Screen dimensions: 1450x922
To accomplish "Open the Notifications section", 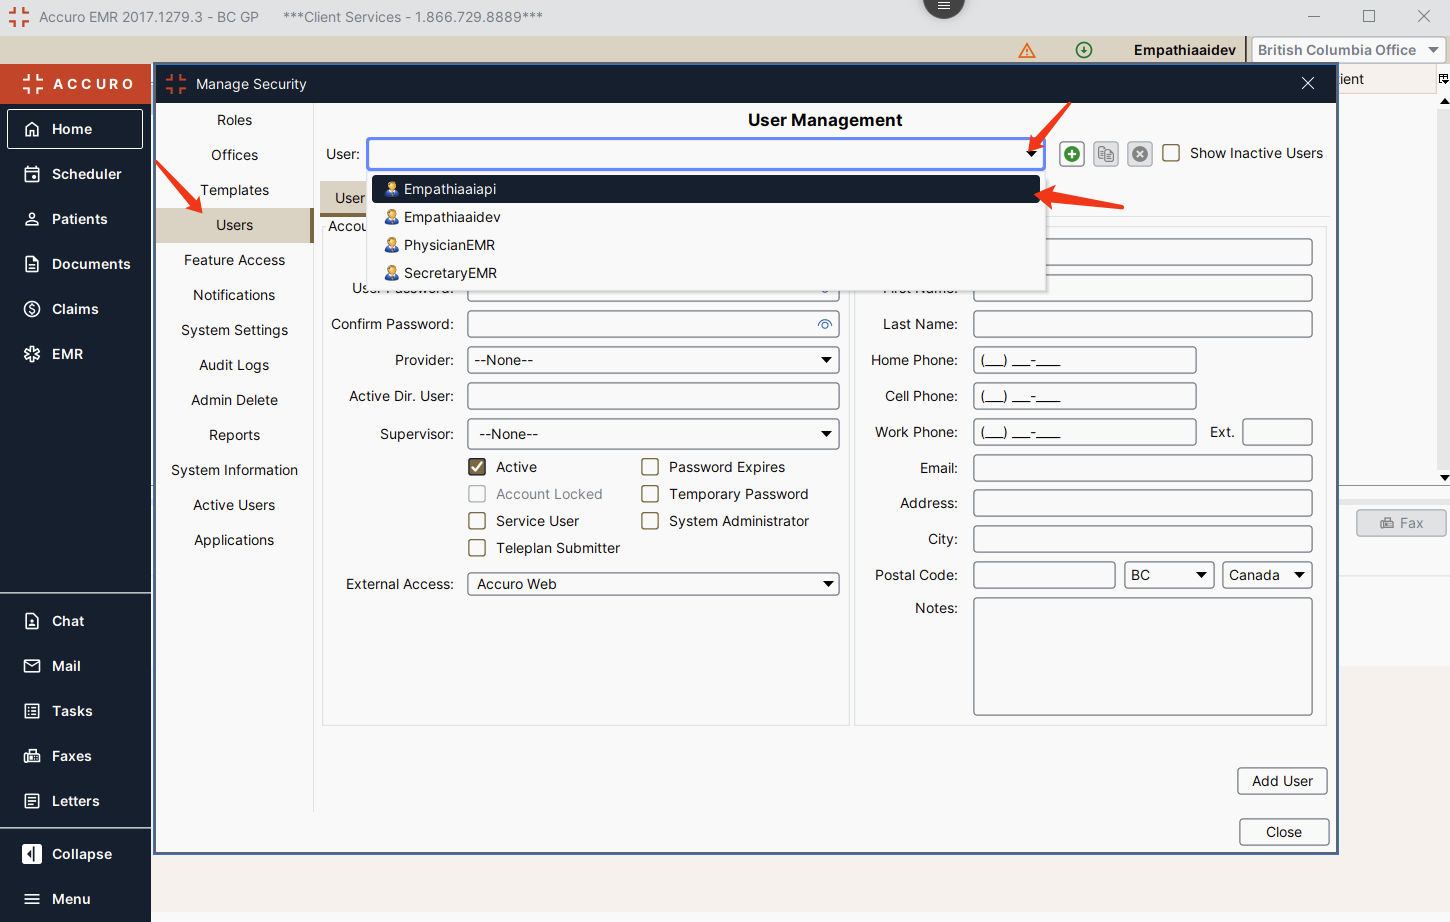I will [x=234, y=295].
